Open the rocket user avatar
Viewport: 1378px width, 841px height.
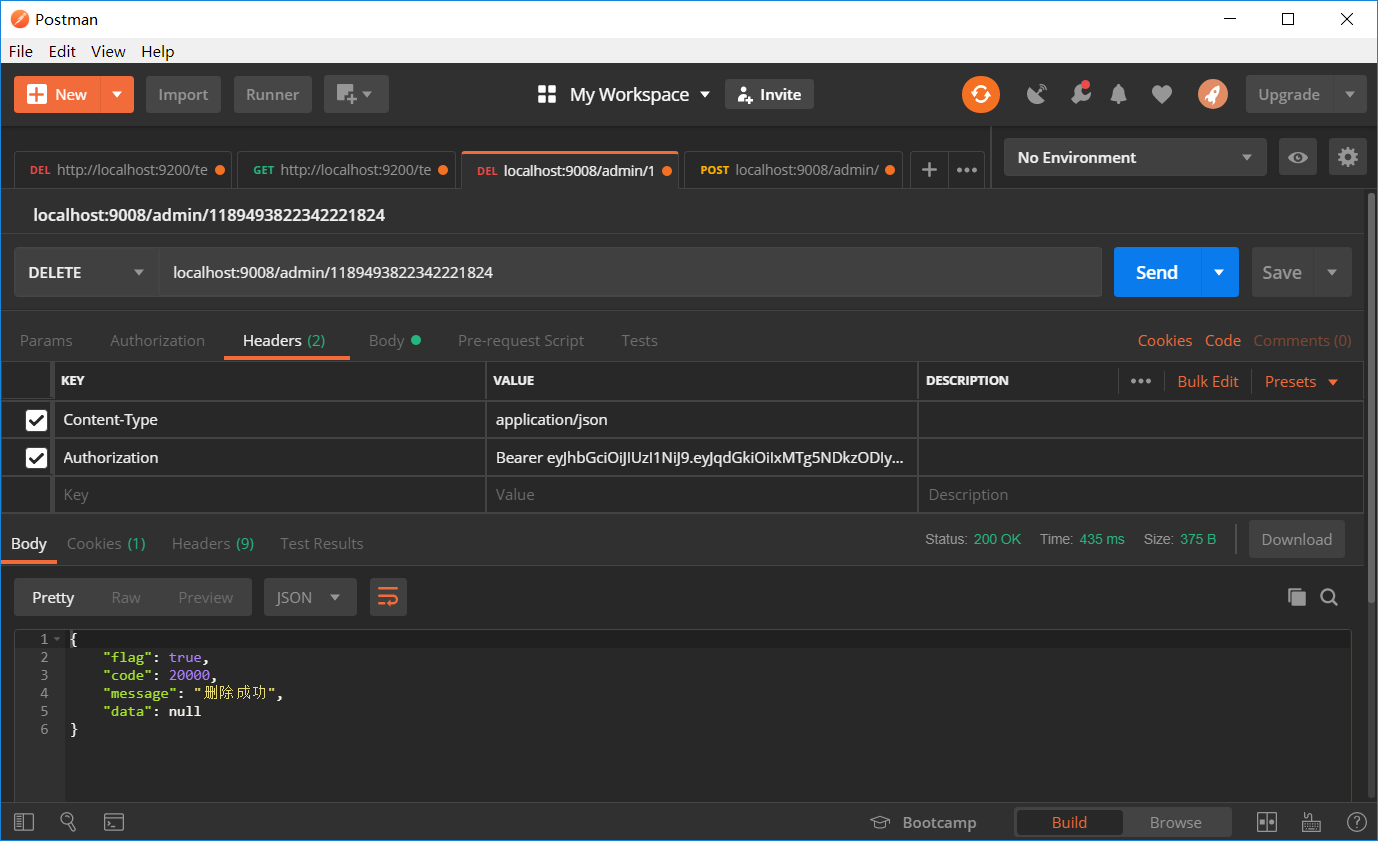[x=1212, y=95]
